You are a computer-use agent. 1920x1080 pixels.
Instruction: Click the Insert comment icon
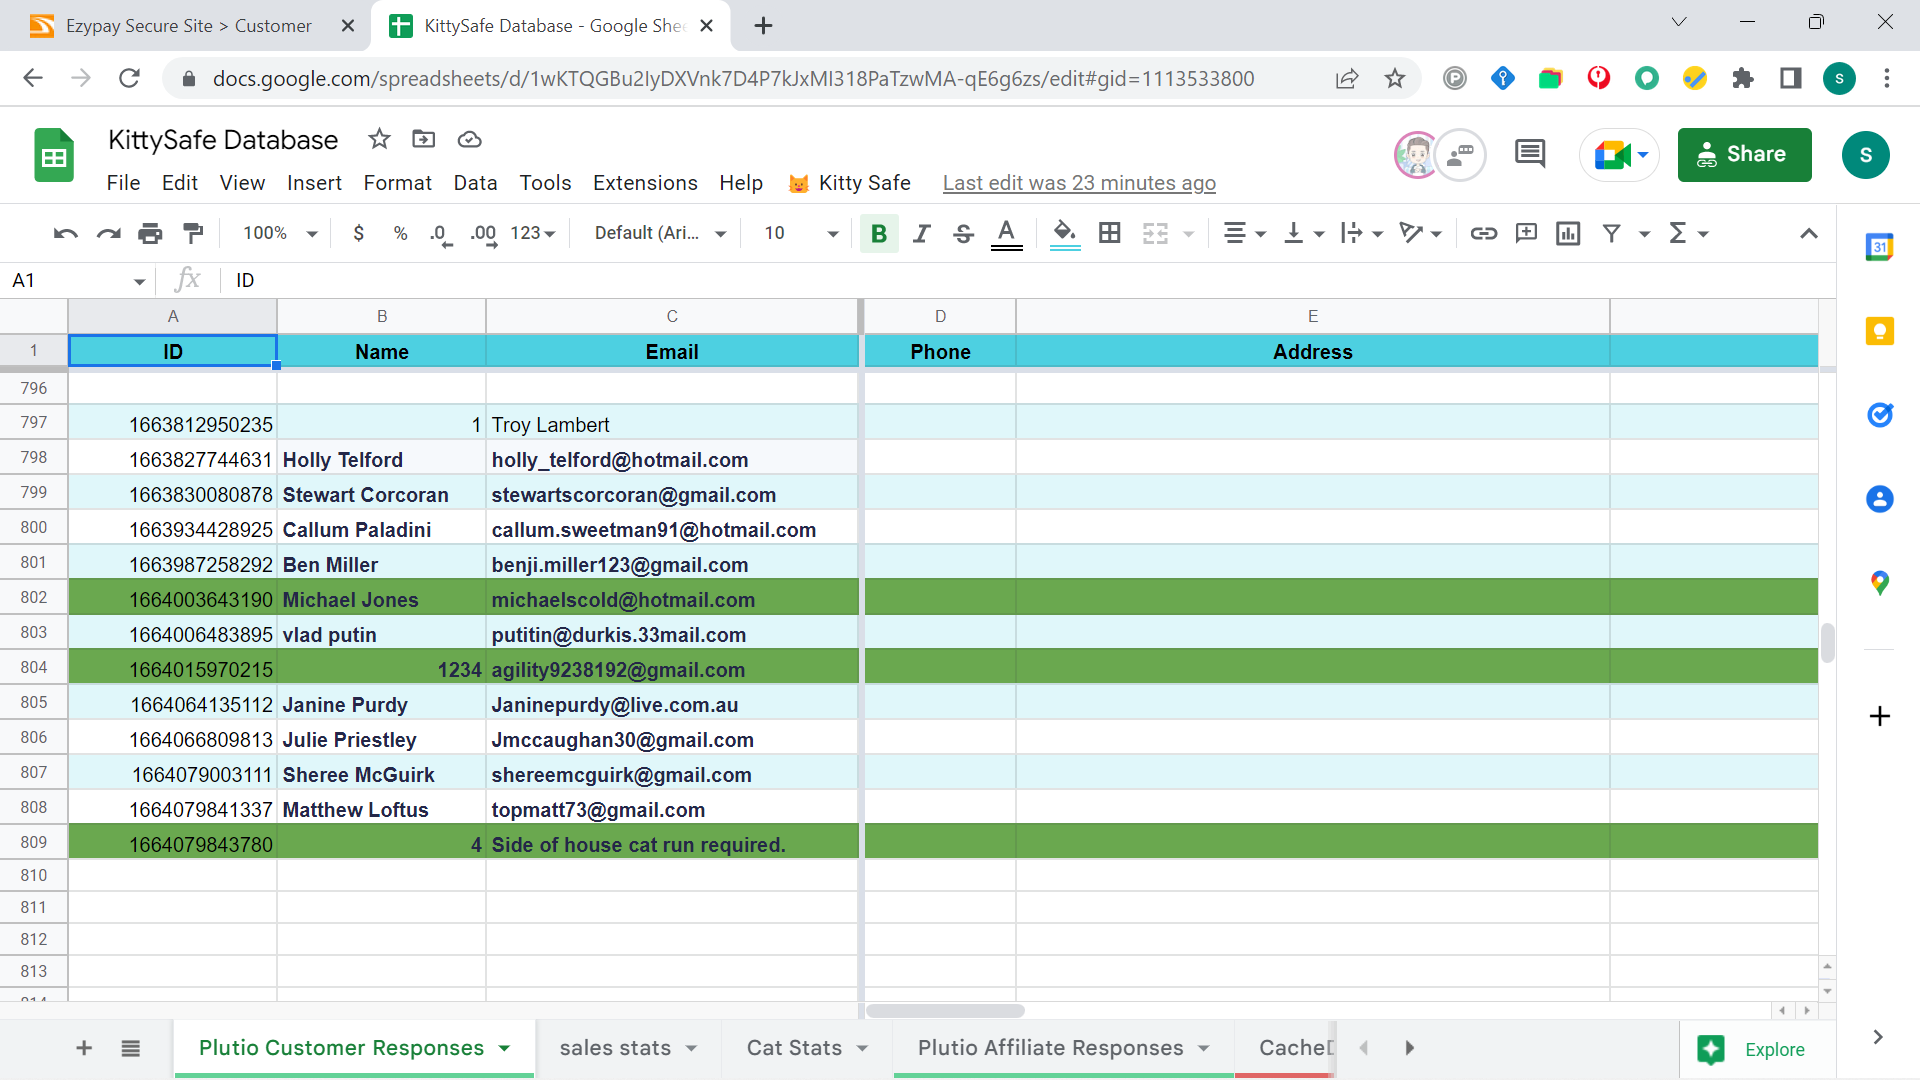pos(1526,233)
